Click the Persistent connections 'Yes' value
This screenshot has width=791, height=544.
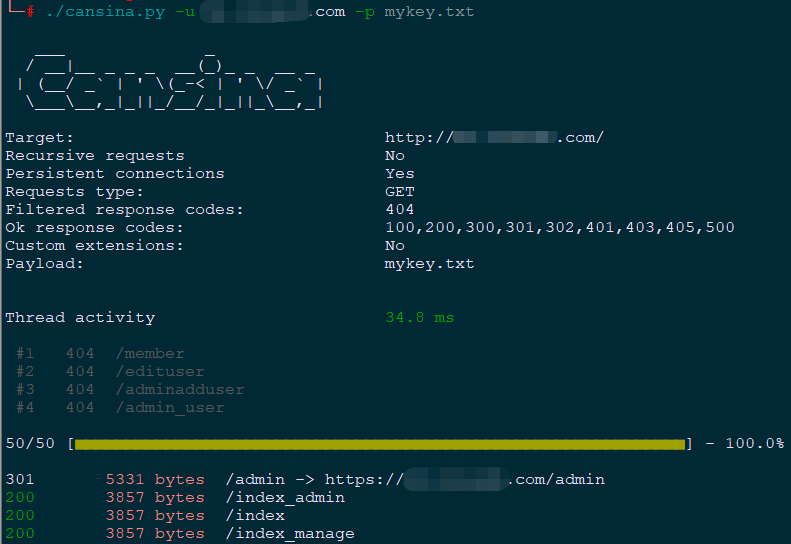(399, 173)
